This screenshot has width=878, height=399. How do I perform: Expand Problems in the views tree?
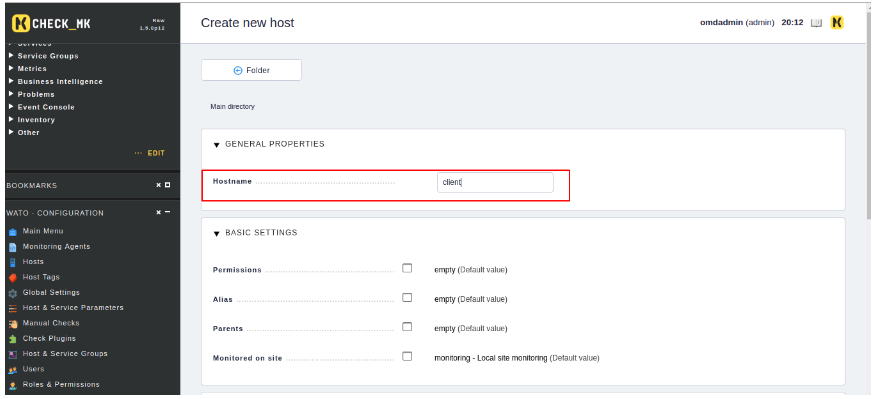pos(11,94)
